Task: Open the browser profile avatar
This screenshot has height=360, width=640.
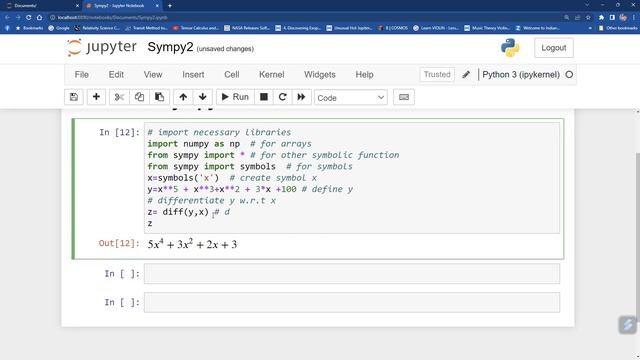Action: click(623, 18)
